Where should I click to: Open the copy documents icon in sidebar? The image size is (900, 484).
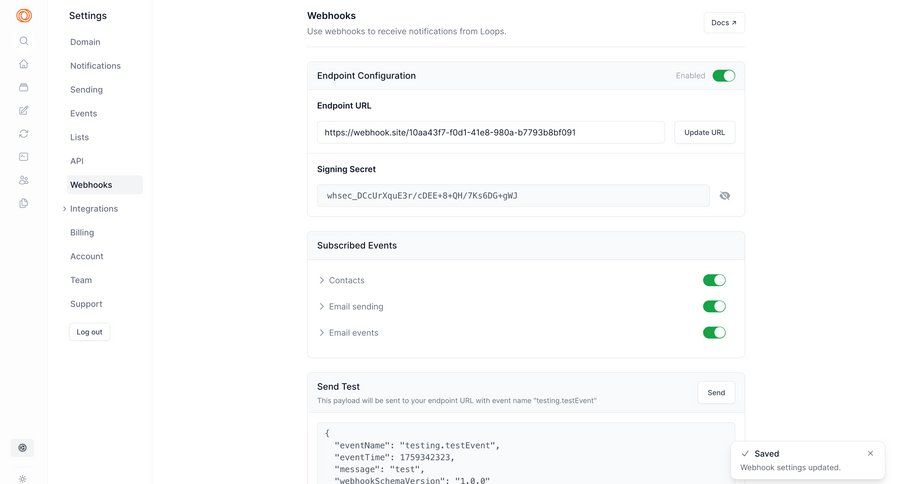(24, 203)
